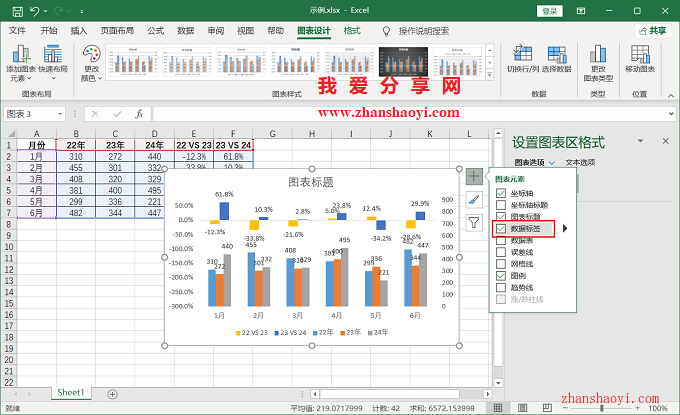
Task: Switch to Page Layout view icon
Action: [x=523, y=408]
